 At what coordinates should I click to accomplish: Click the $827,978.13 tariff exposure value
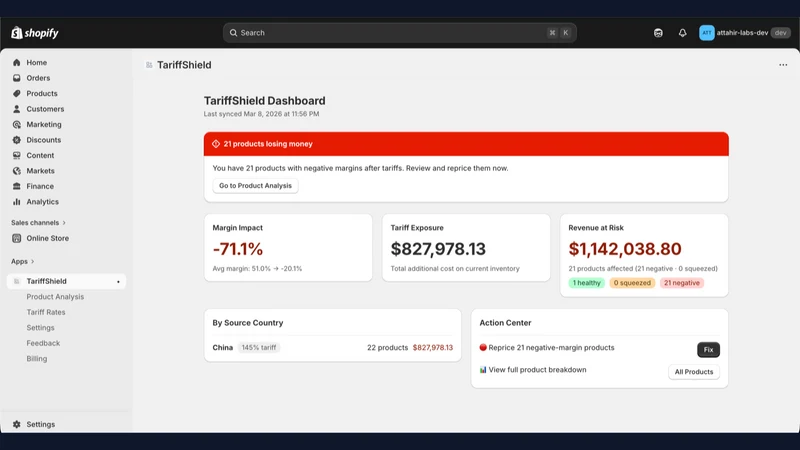(438, 249)
